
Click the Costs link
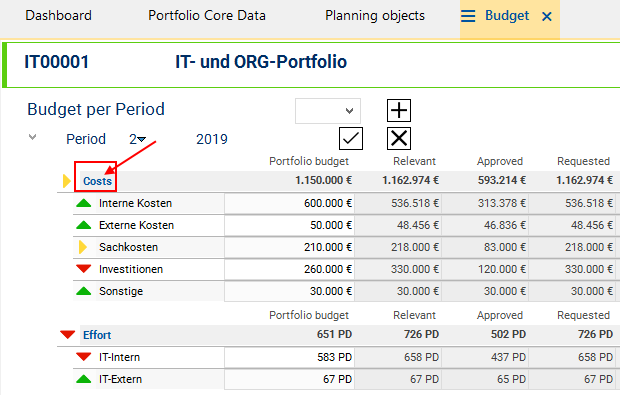click(x=97, y=181)
